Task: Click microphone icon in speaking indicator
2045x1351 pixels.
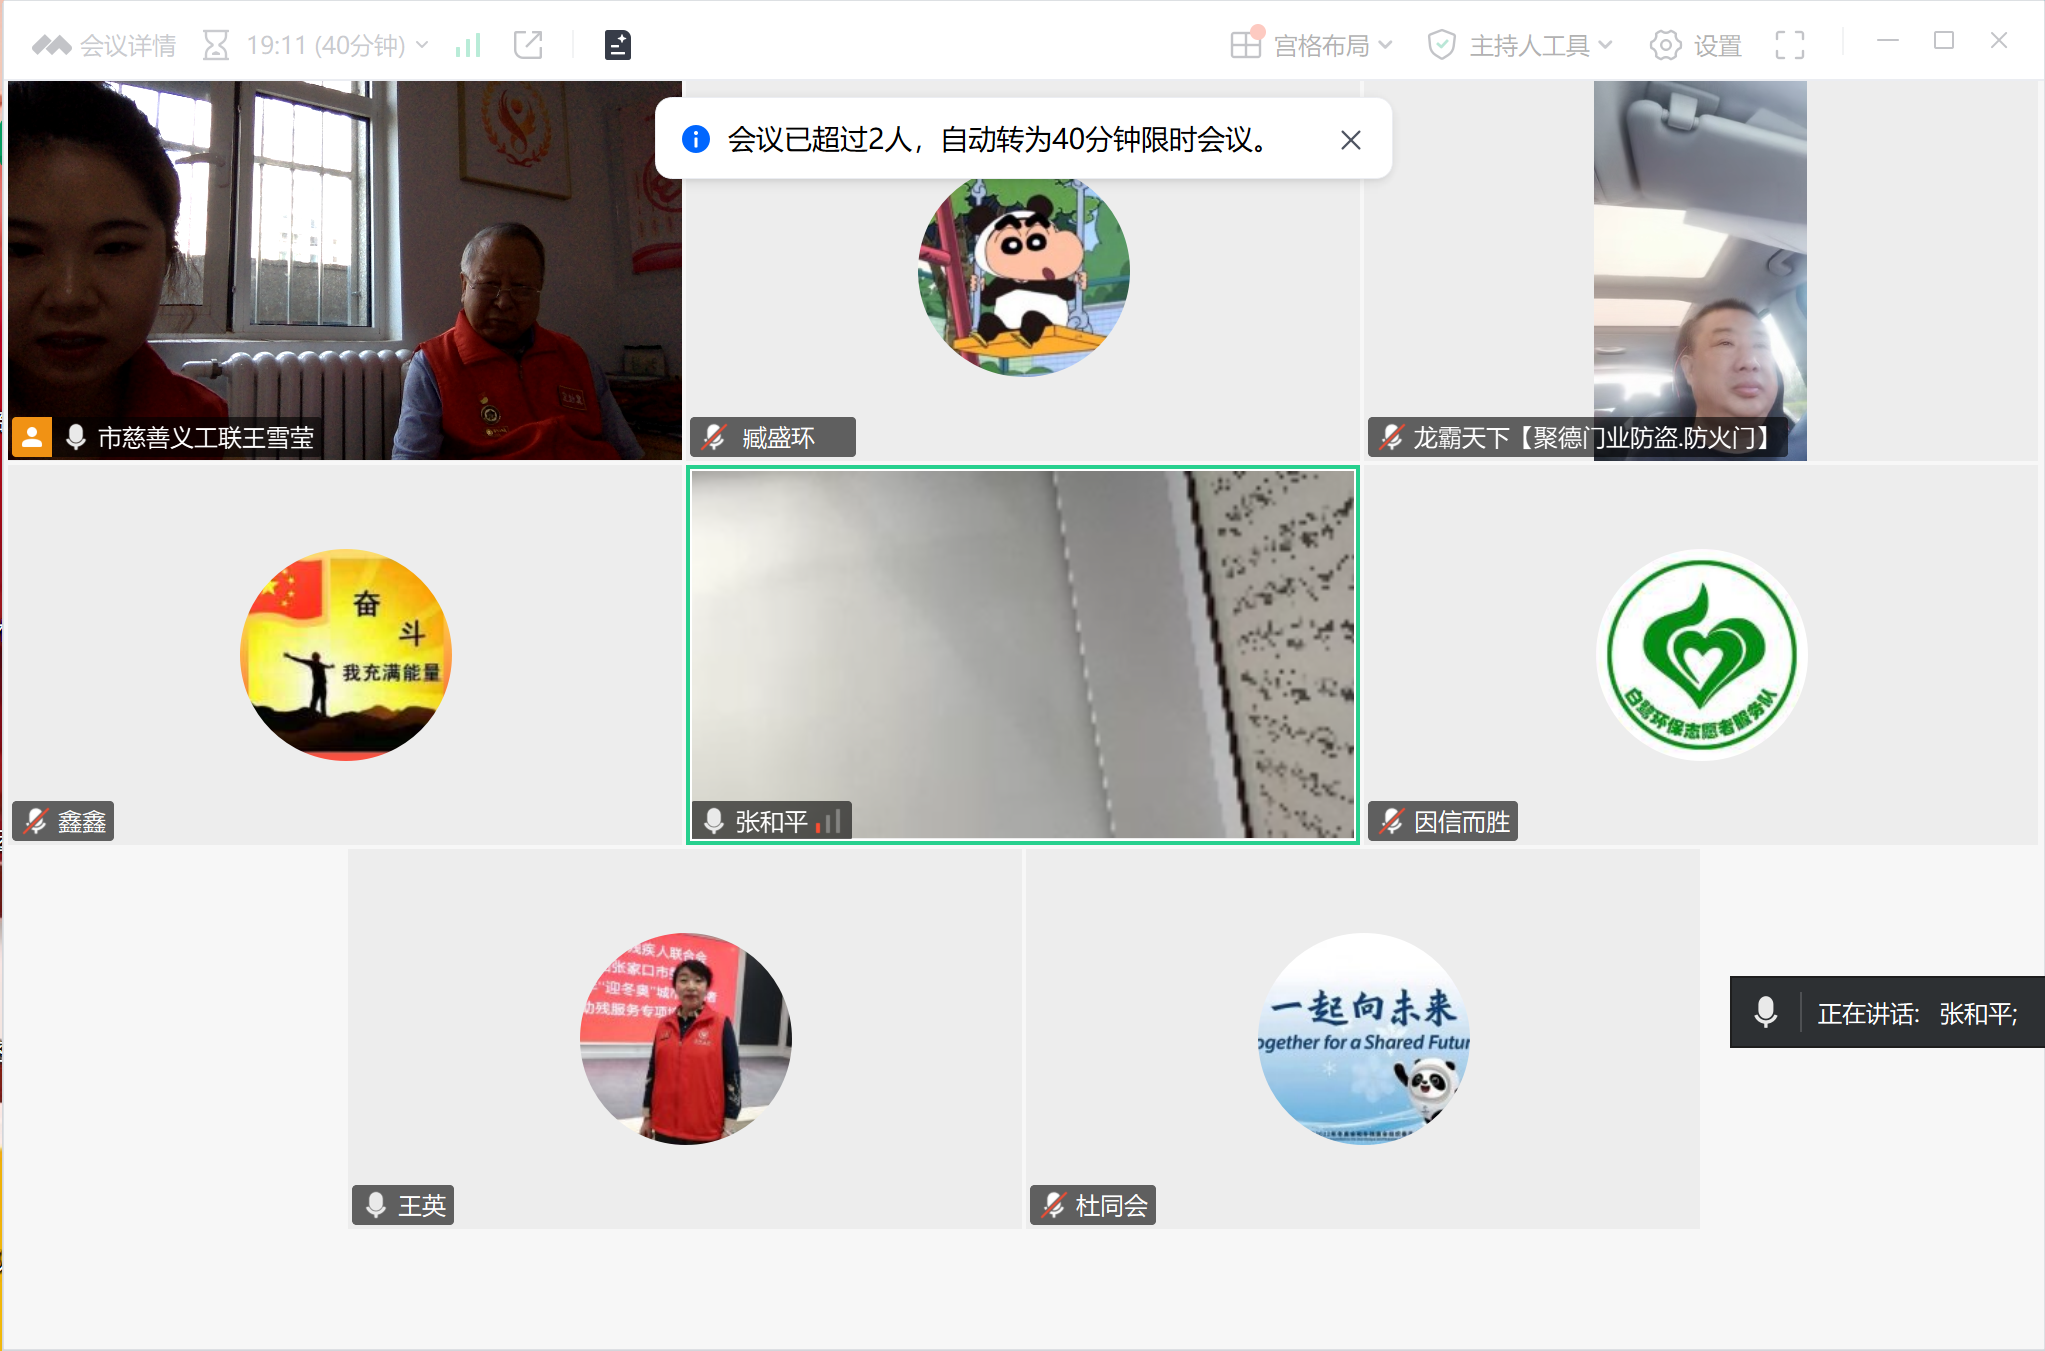Action: [1766, 1012]
